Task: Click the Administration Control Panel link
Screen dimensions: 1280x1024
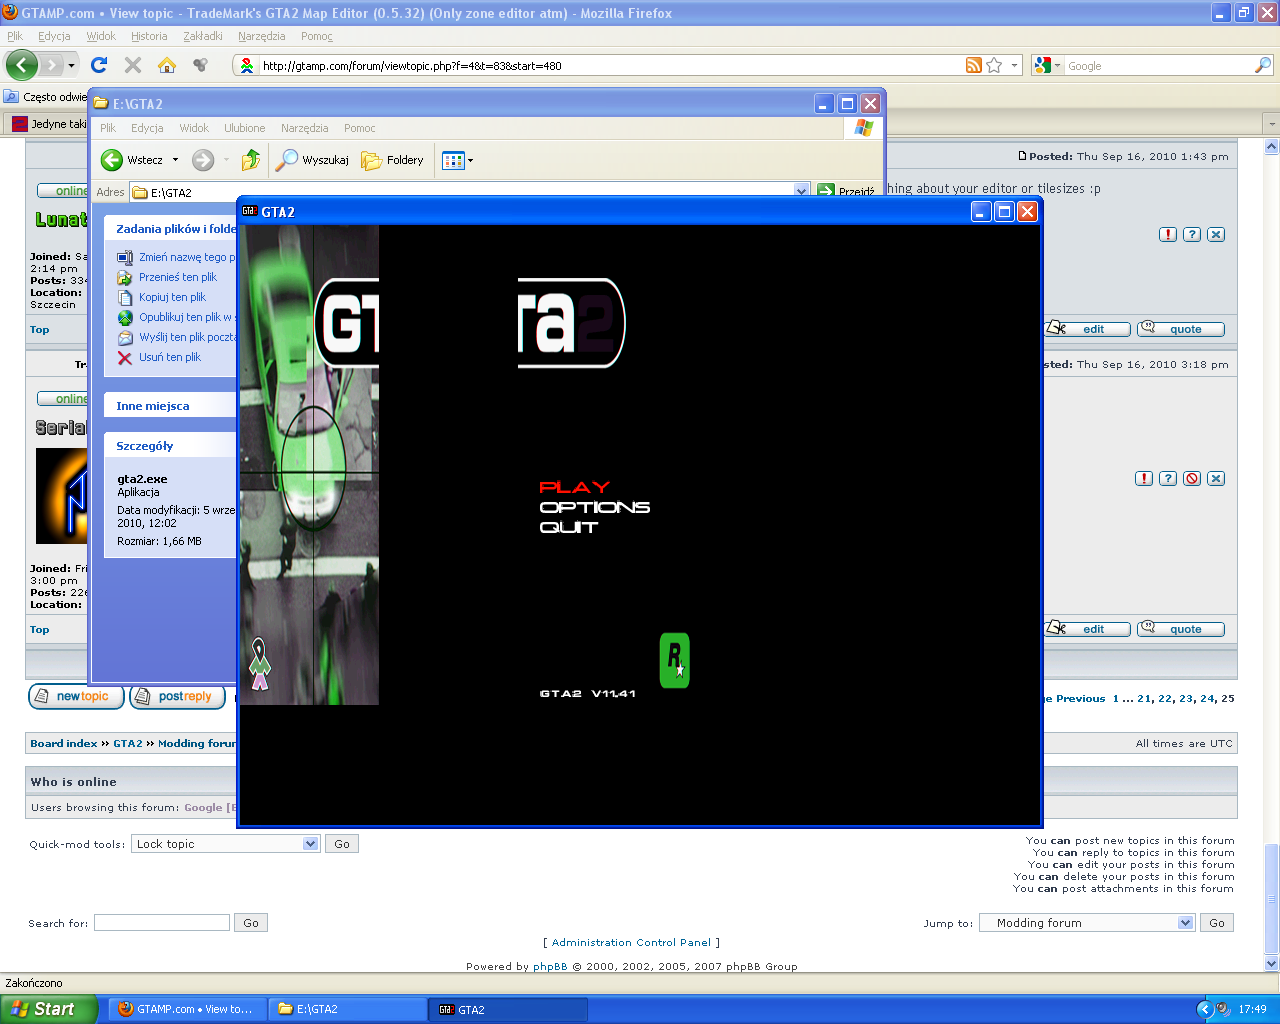Action: click(631, 942)
